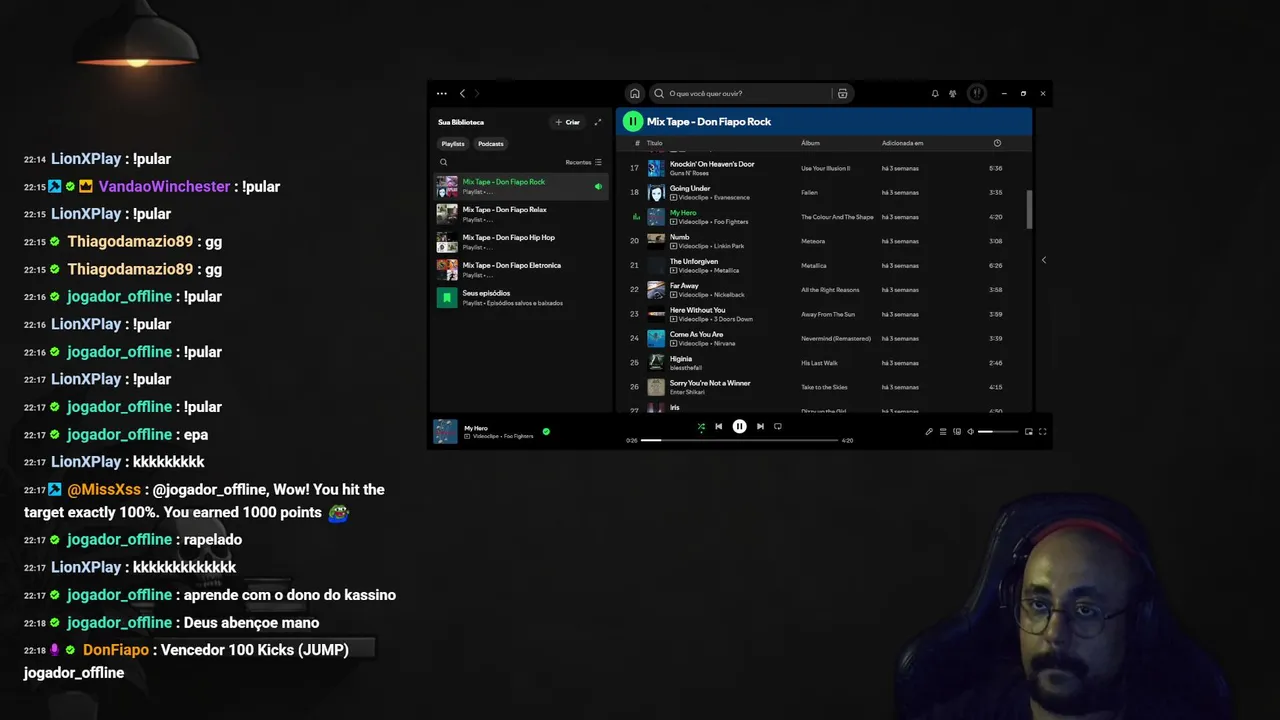The width and height of the screenshot is (1280, 720).
Task: Open the profile avatar menu
Action: [977, 93]
